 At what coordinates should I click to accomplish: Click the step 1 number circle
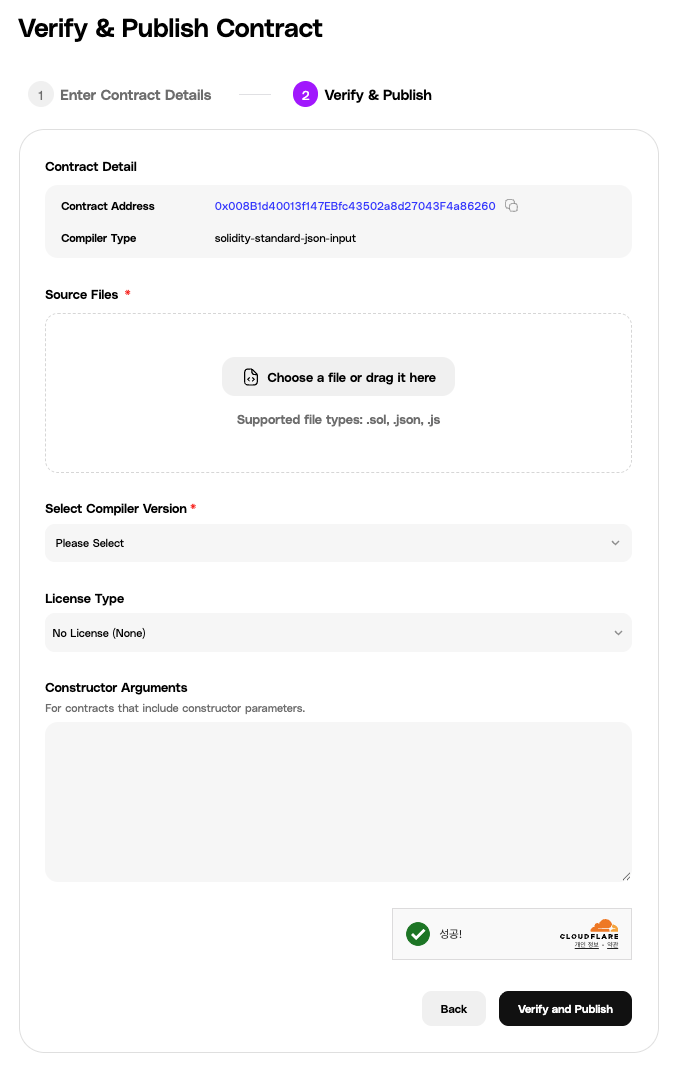click(x=40, y=95)
